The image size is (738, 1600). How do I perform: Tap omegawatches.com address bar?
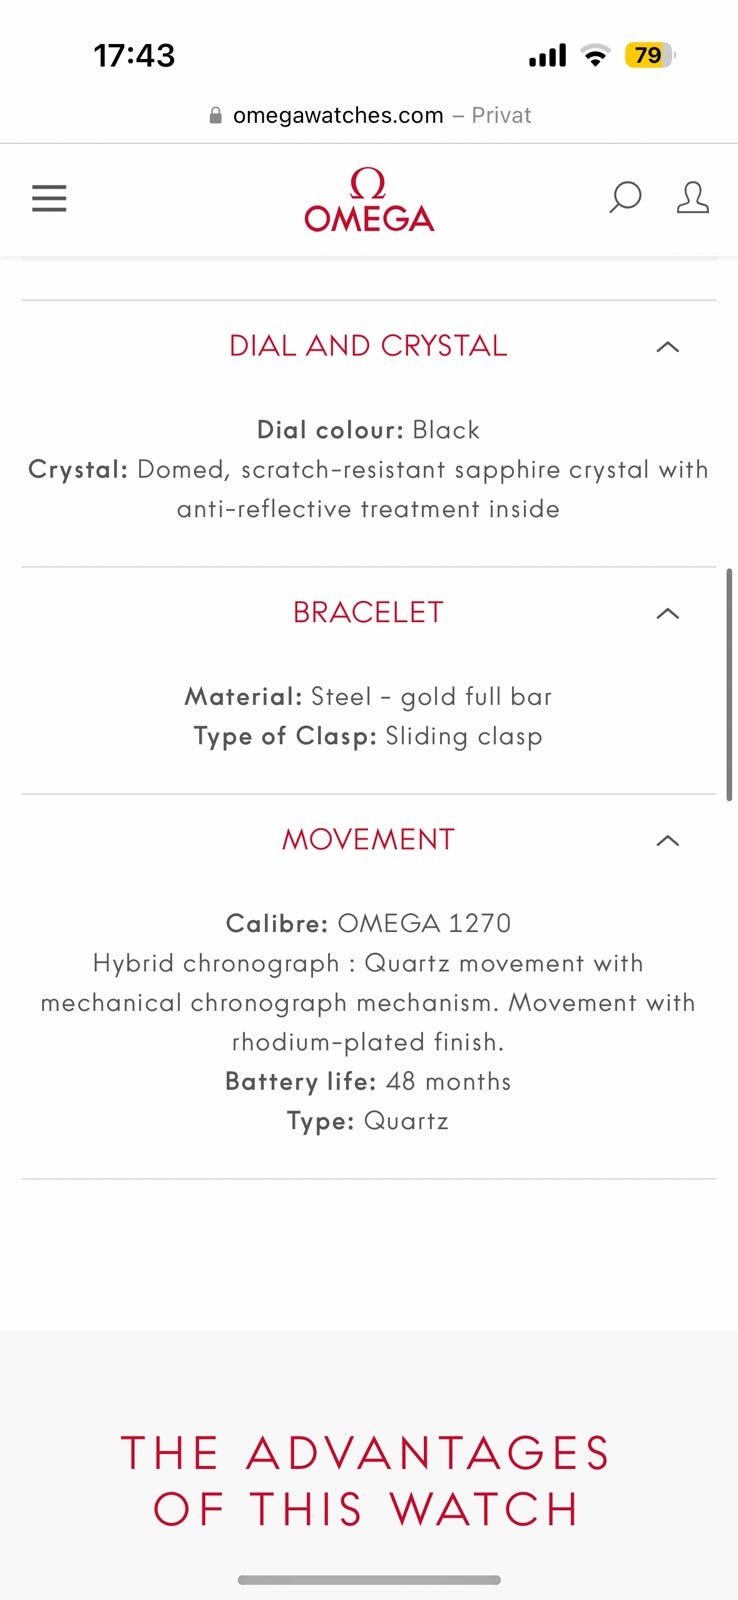click(x=338, y=116)
